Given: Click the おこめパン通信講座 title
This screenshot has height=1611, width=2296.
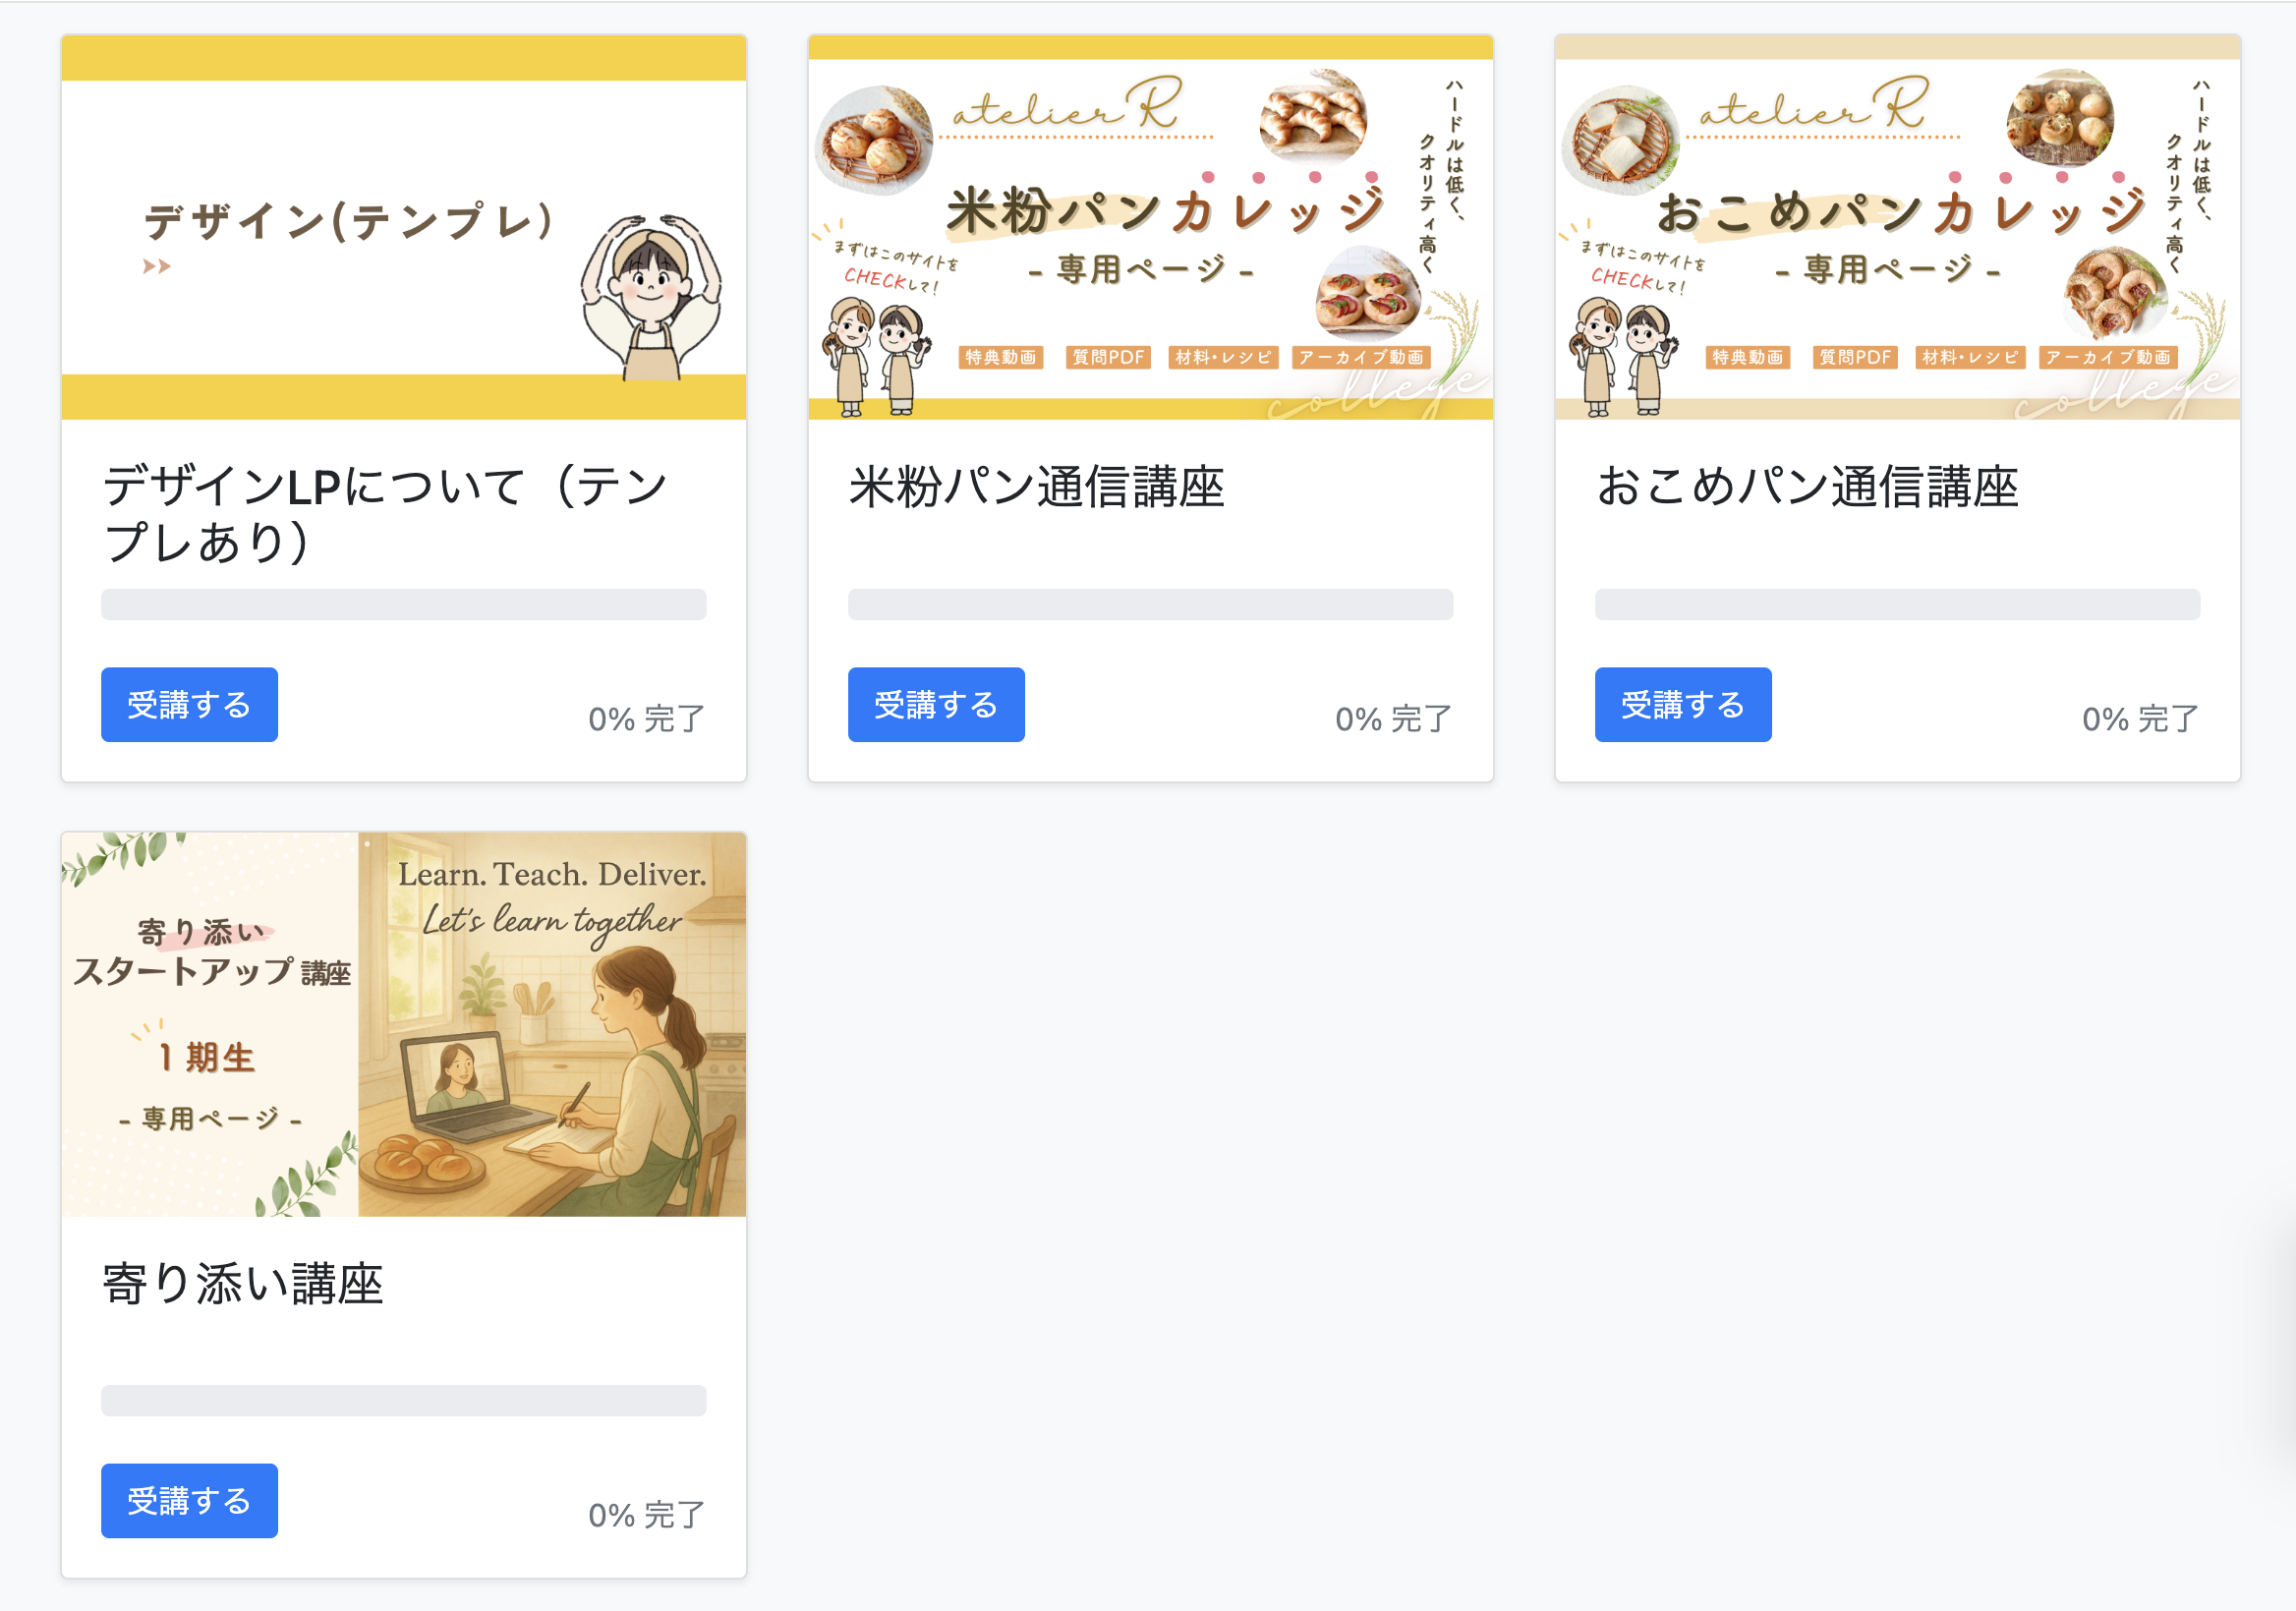Looking at the screenshot, I should pyautogui.click(x=1808, y=487).
